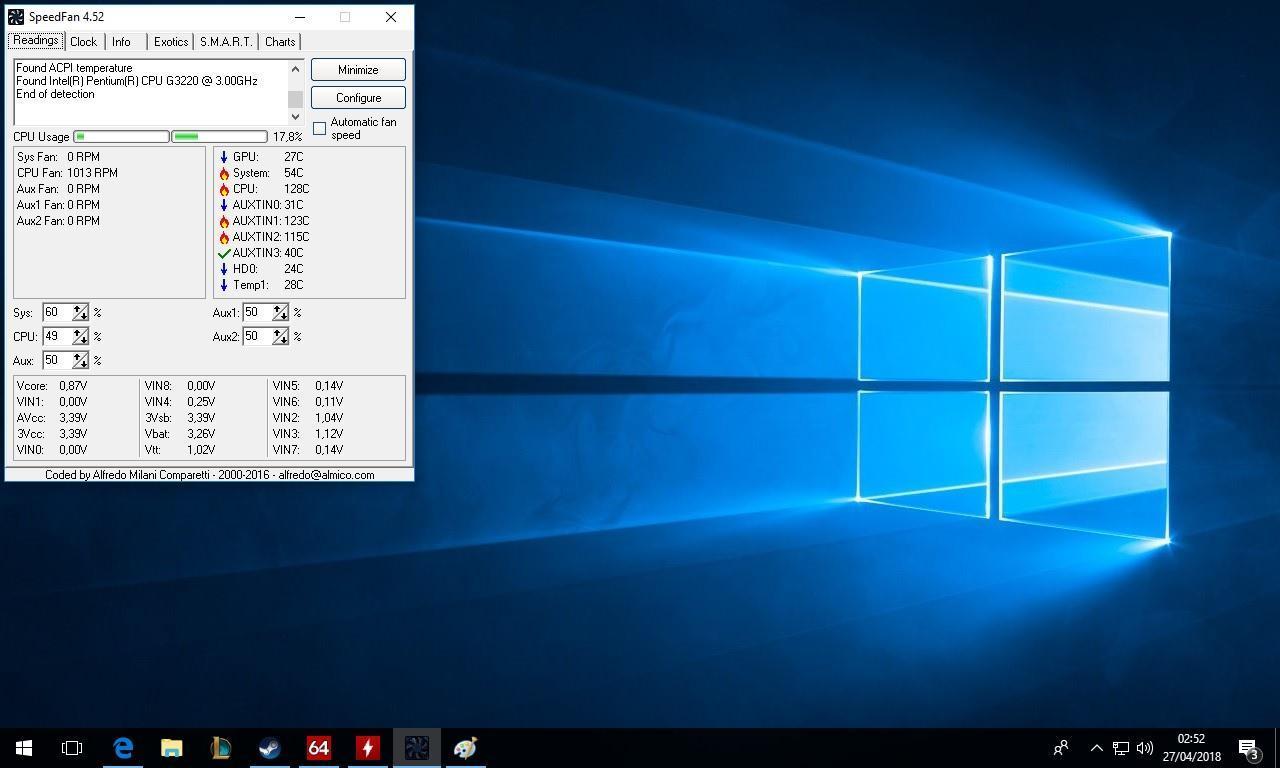Click the Minimize button in SpeedFan
The height and width of the screenshot is (768, 1280).
click(x=358, y=70)
